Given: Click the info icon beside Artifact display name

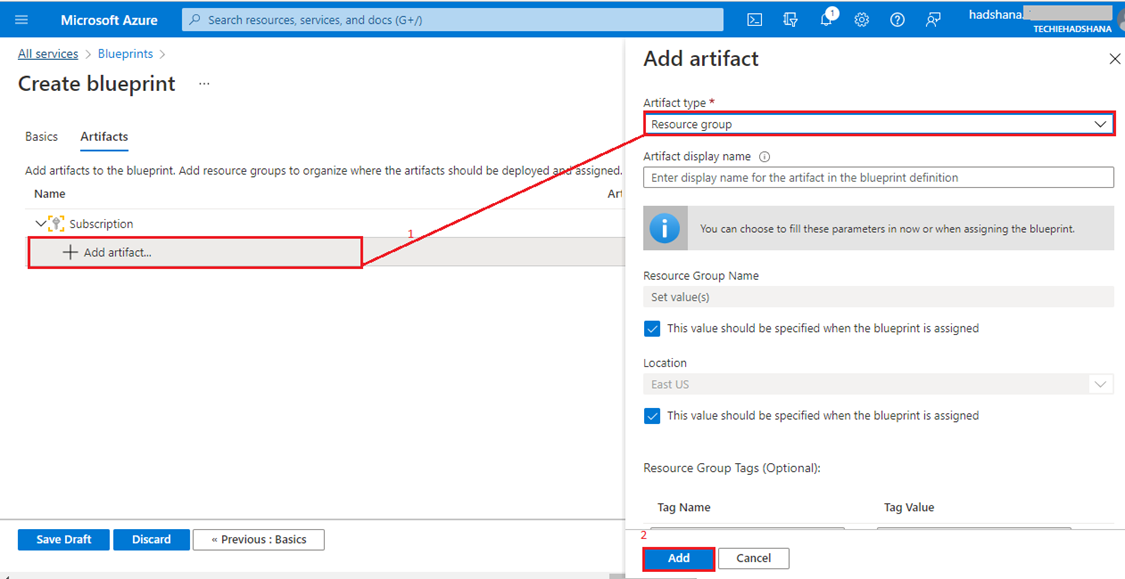Looking at the screenshot, I should pos(764,156).
